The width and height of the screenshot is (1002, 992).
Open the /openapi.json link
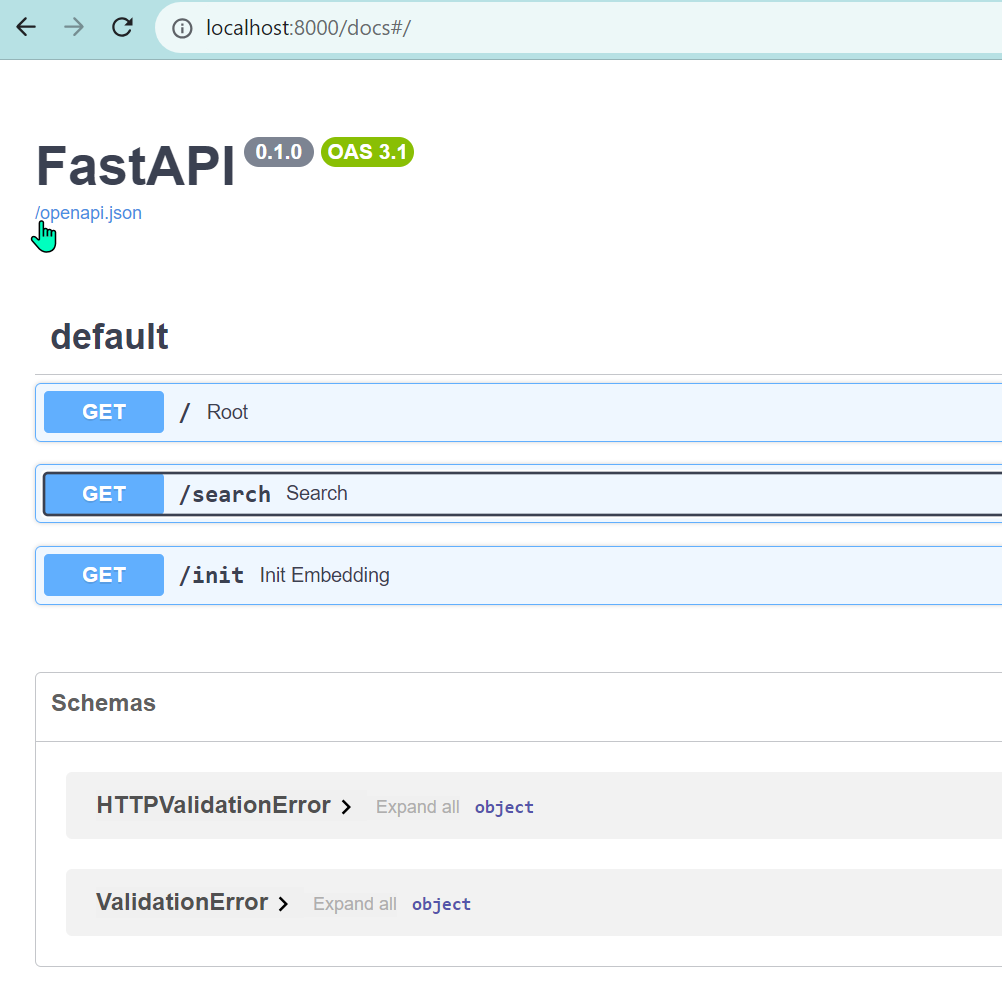88,213
